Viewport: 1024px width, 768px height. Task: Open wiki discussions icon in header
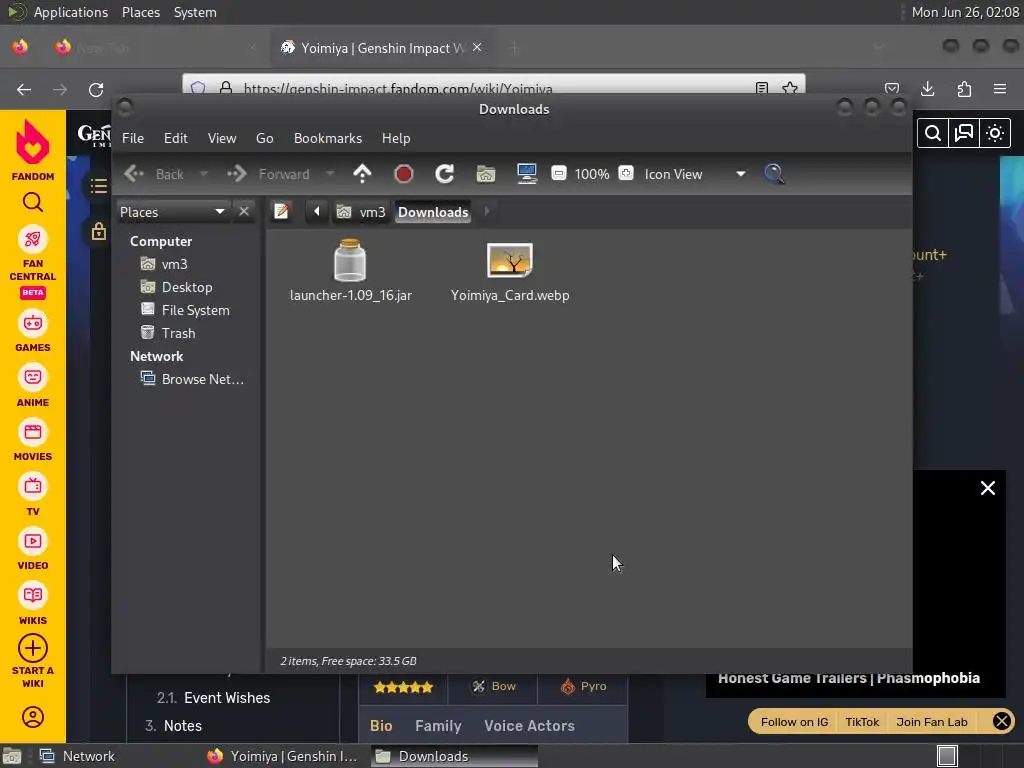click(964, 133)
